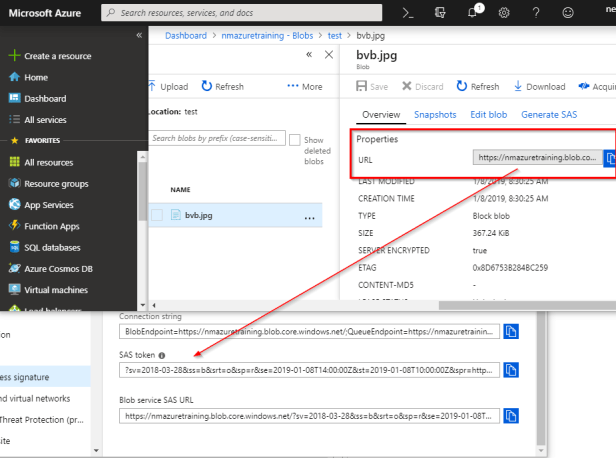Collapse the left navigation sidebar
The image size is (616, 458).
[x=139, y=35]
